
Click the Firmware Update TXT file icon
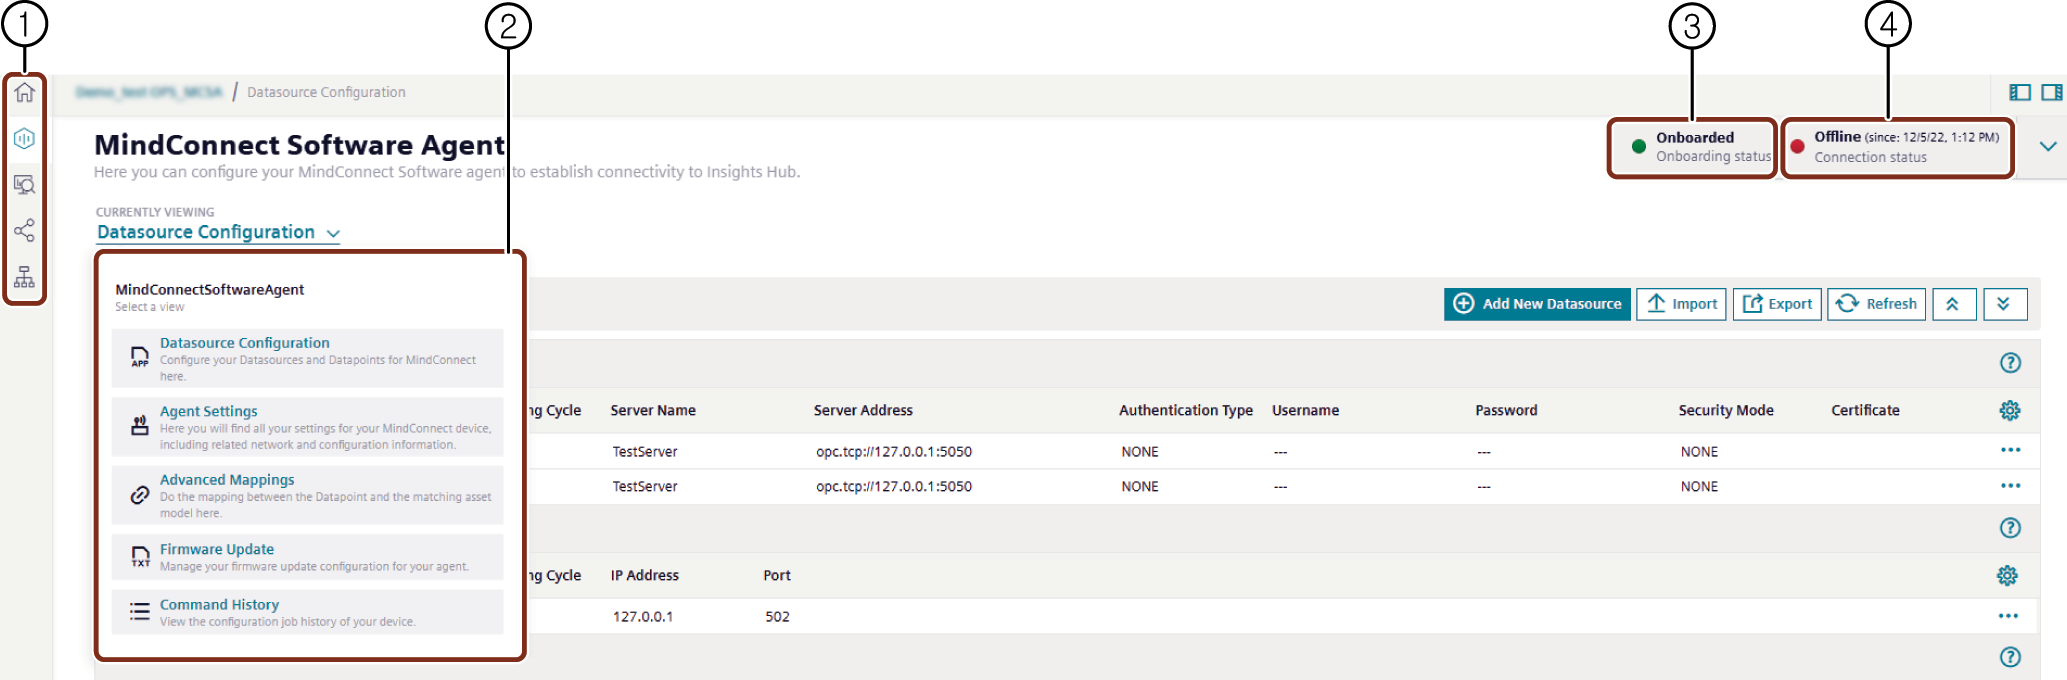pos(140,557)
